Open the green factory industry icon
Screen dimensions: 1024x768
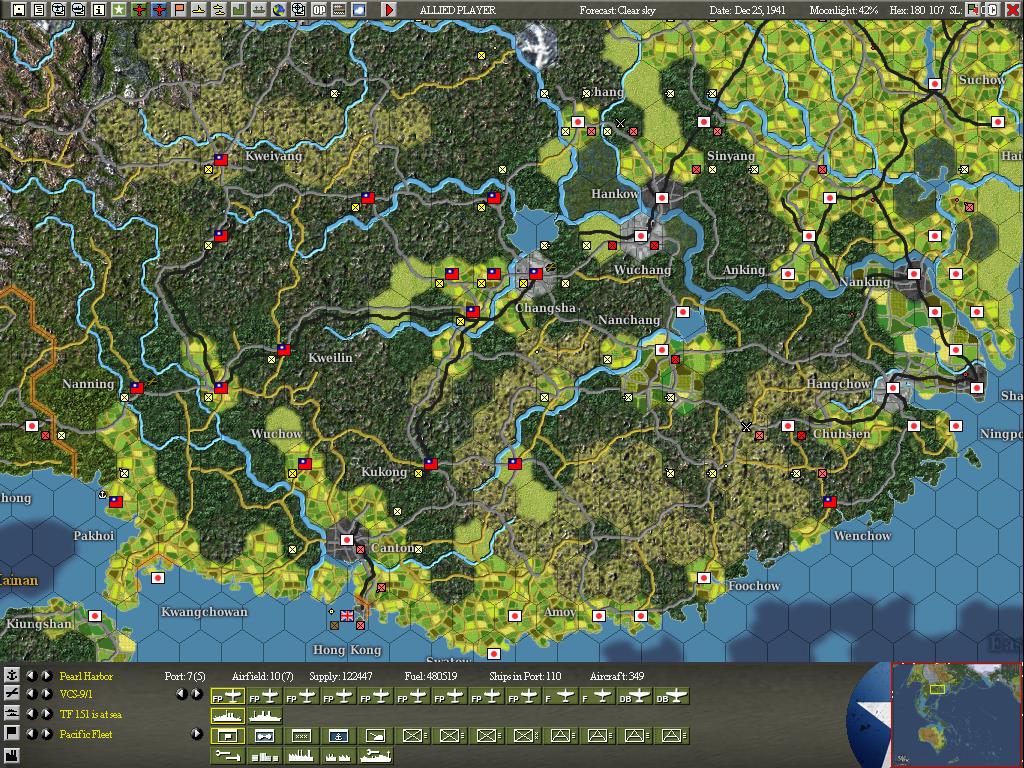(x=238, y=10)
